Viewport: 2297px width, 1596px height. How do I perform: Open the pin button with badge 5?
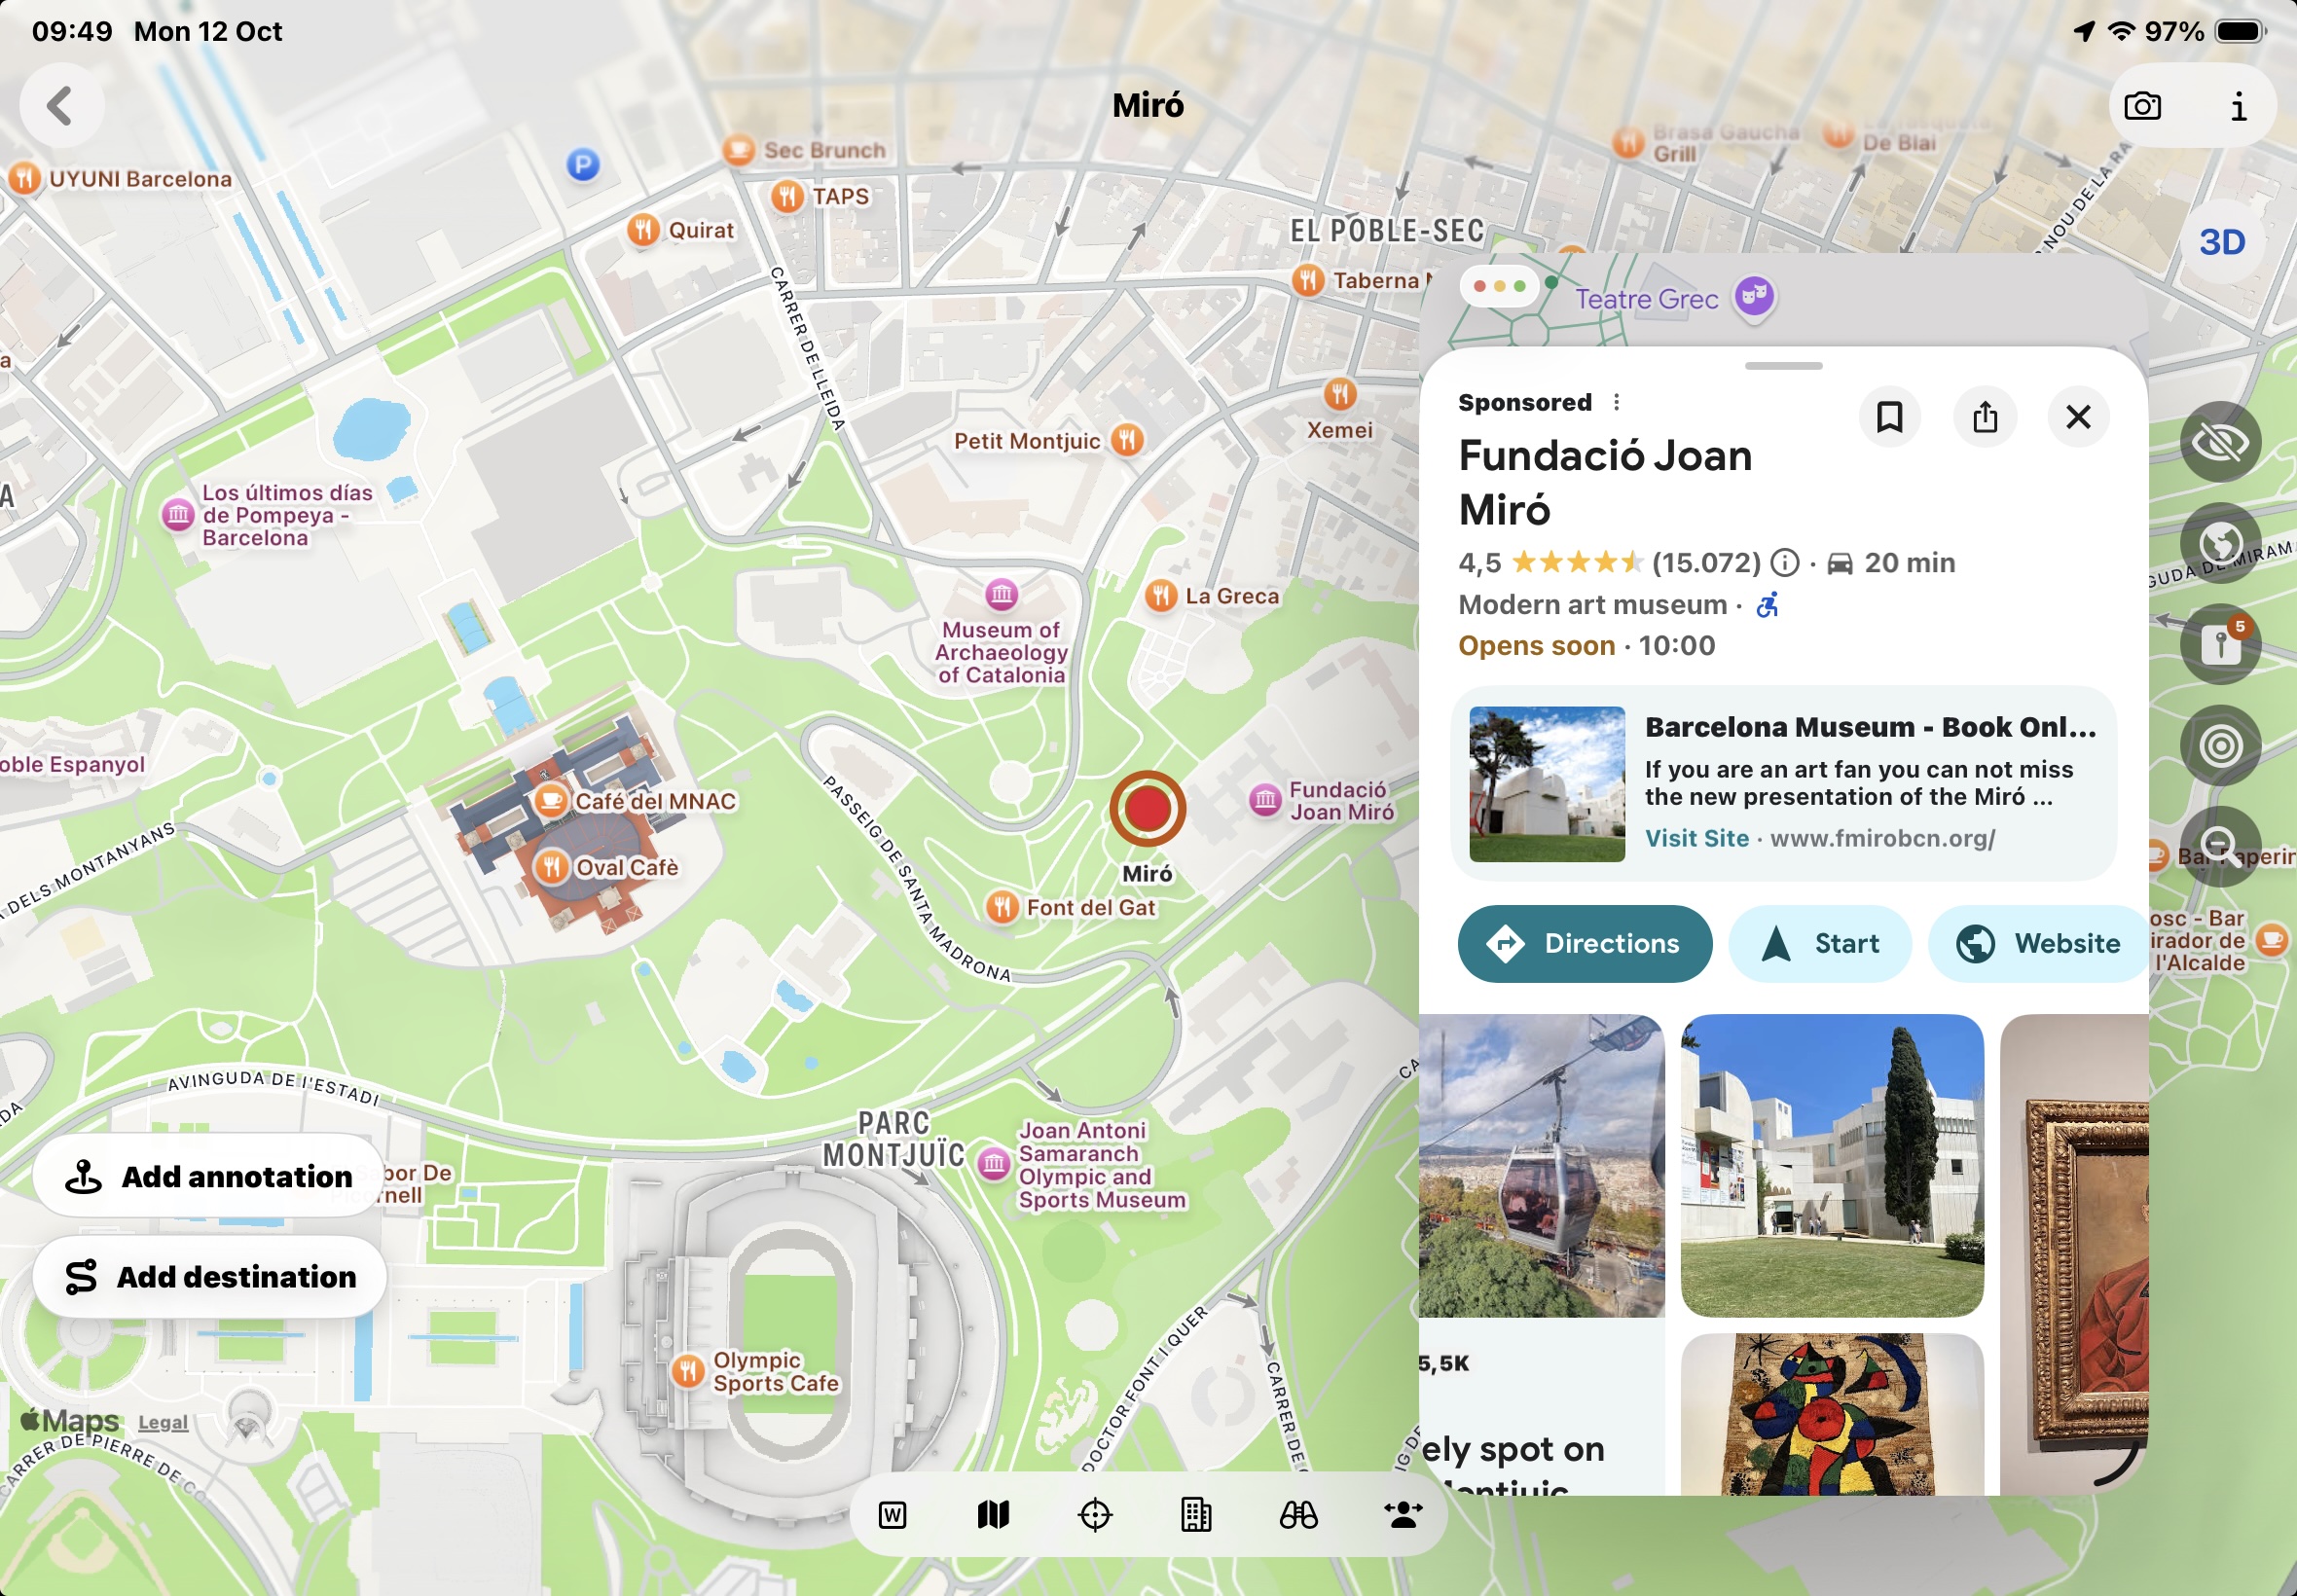[2220, 644]
